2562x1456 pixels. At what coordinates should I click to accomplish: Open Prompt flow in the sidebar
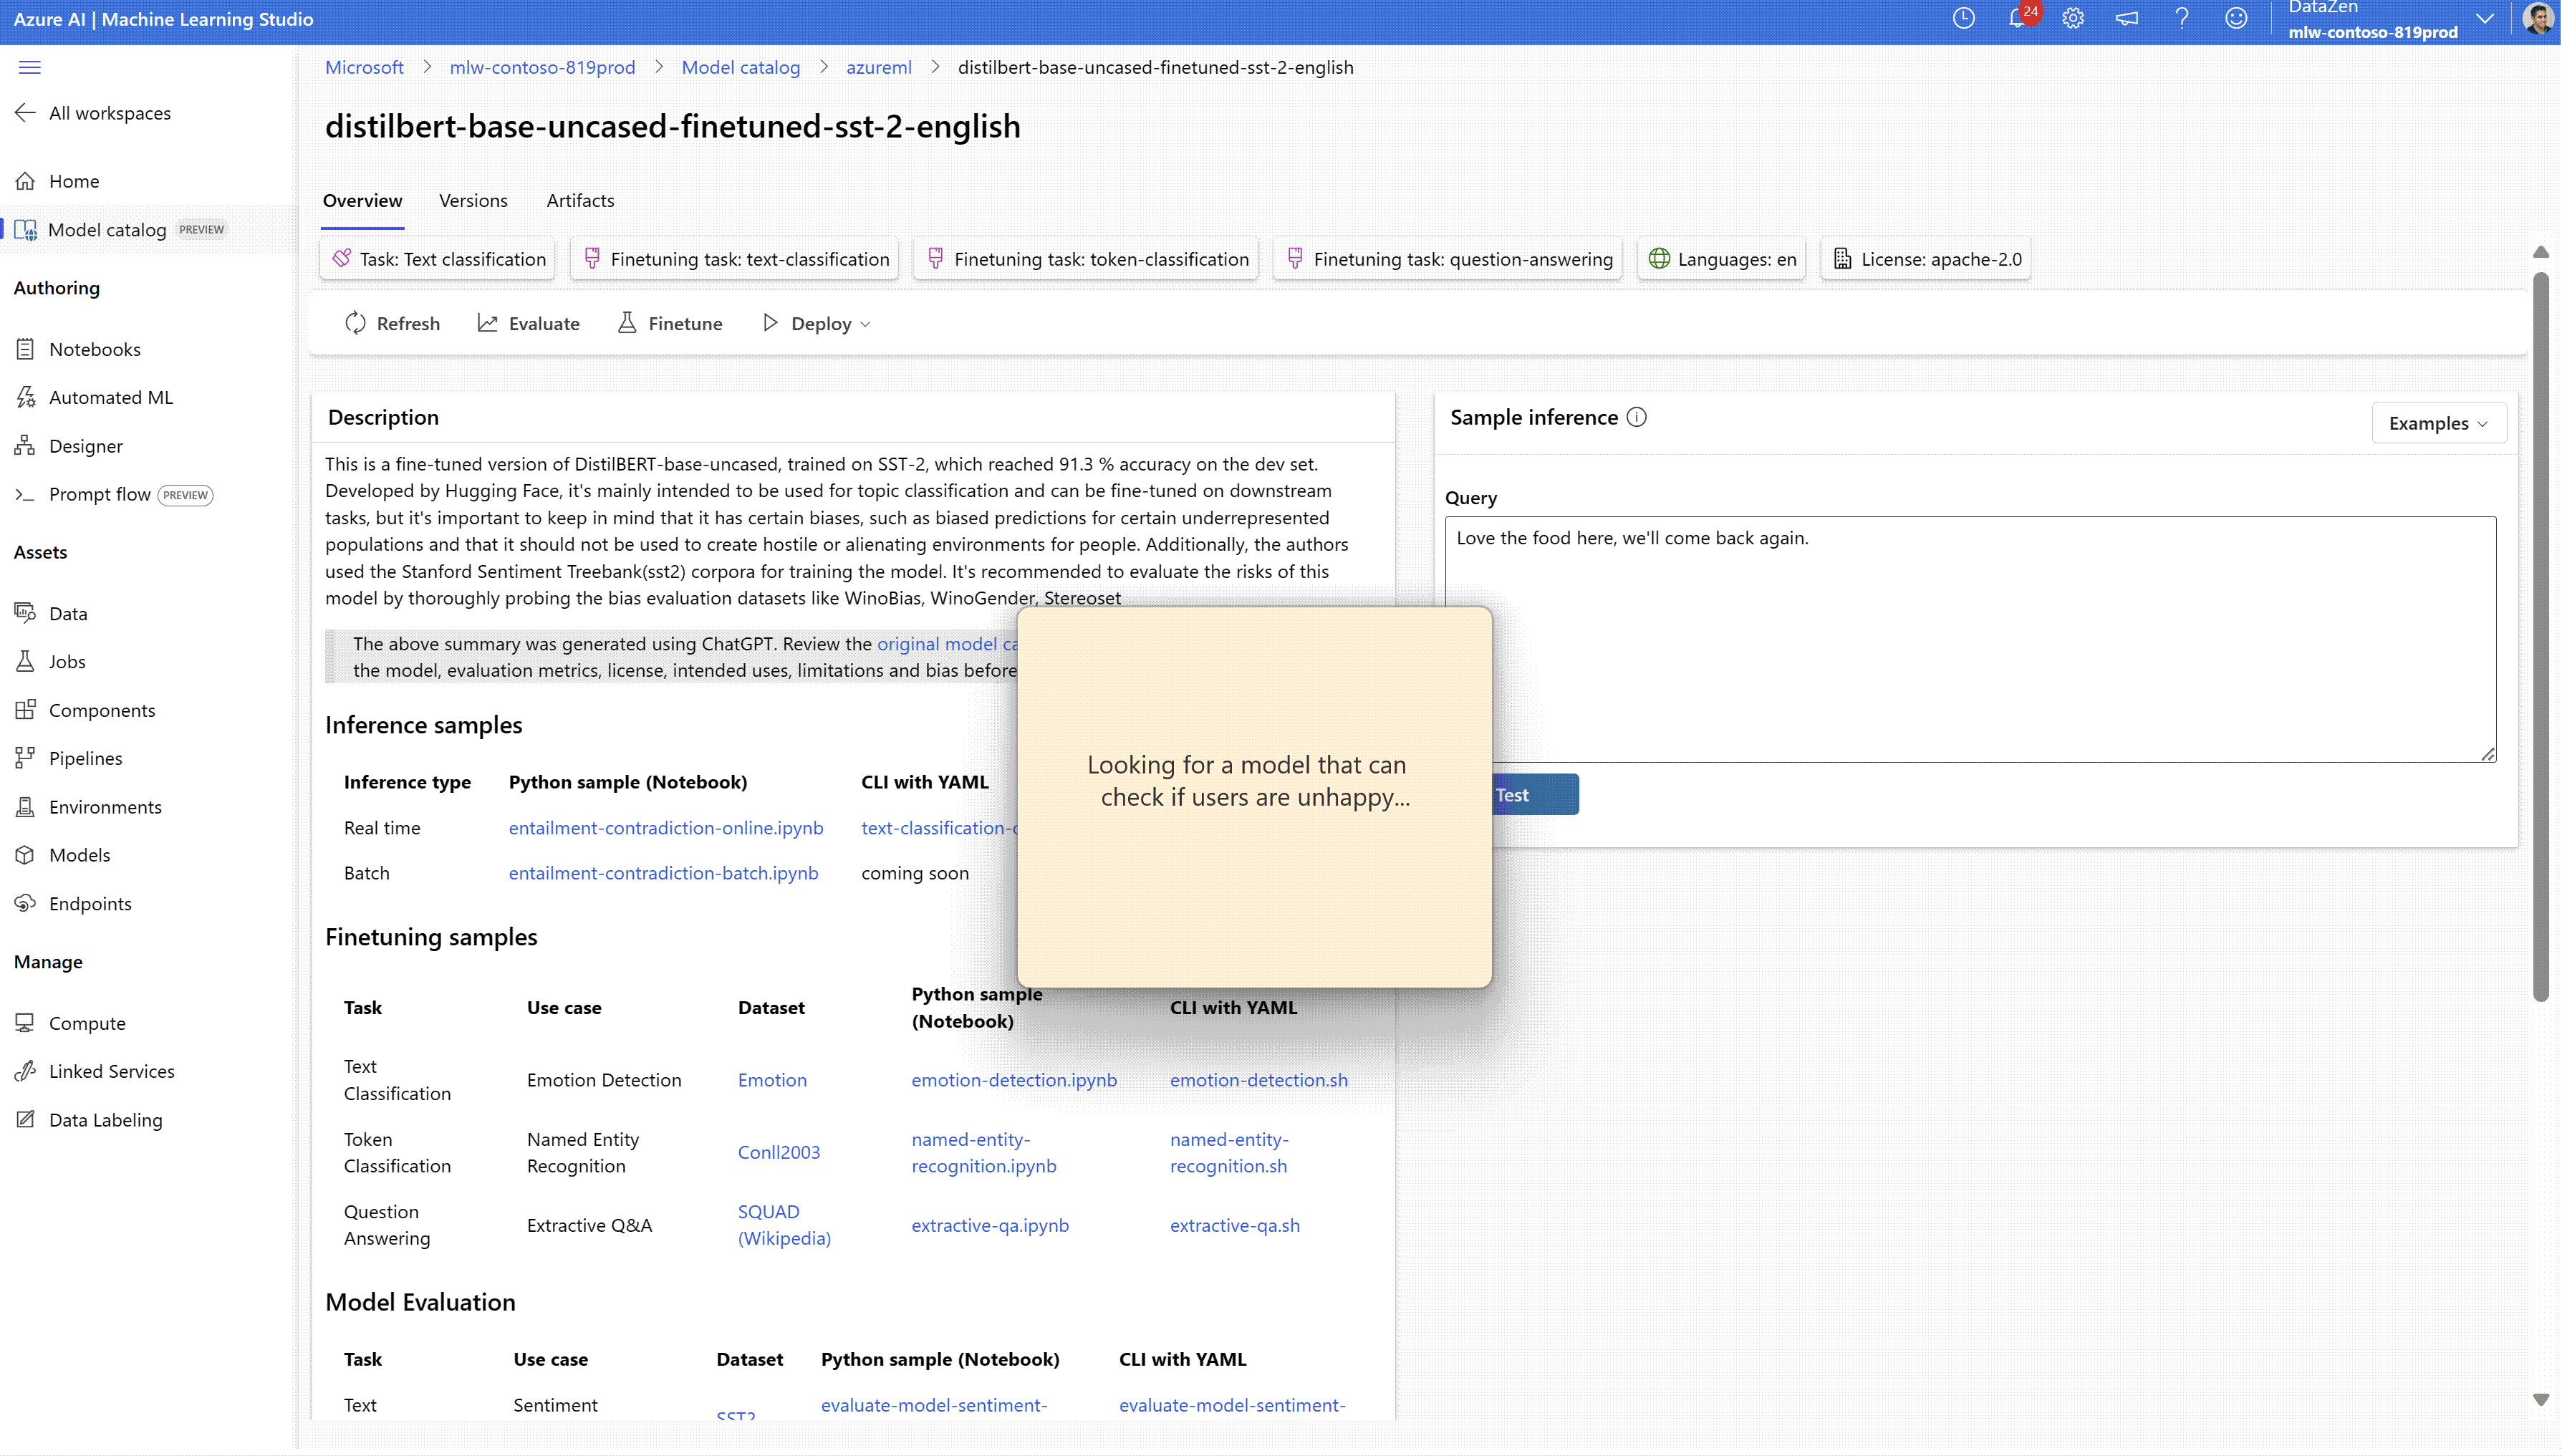tap(100, 494)
